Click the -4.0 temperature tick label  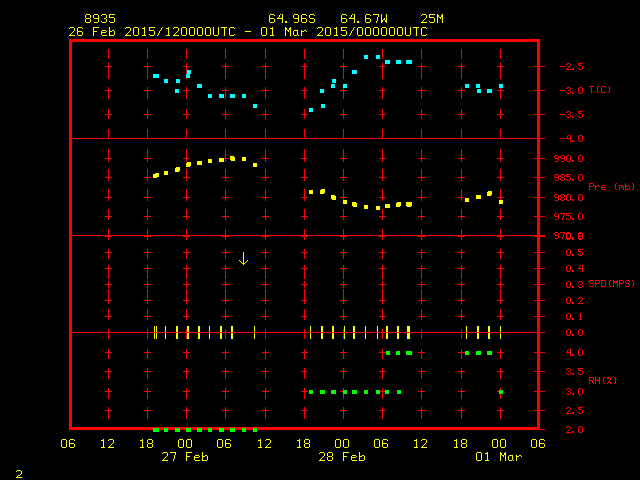coord(571,139)
